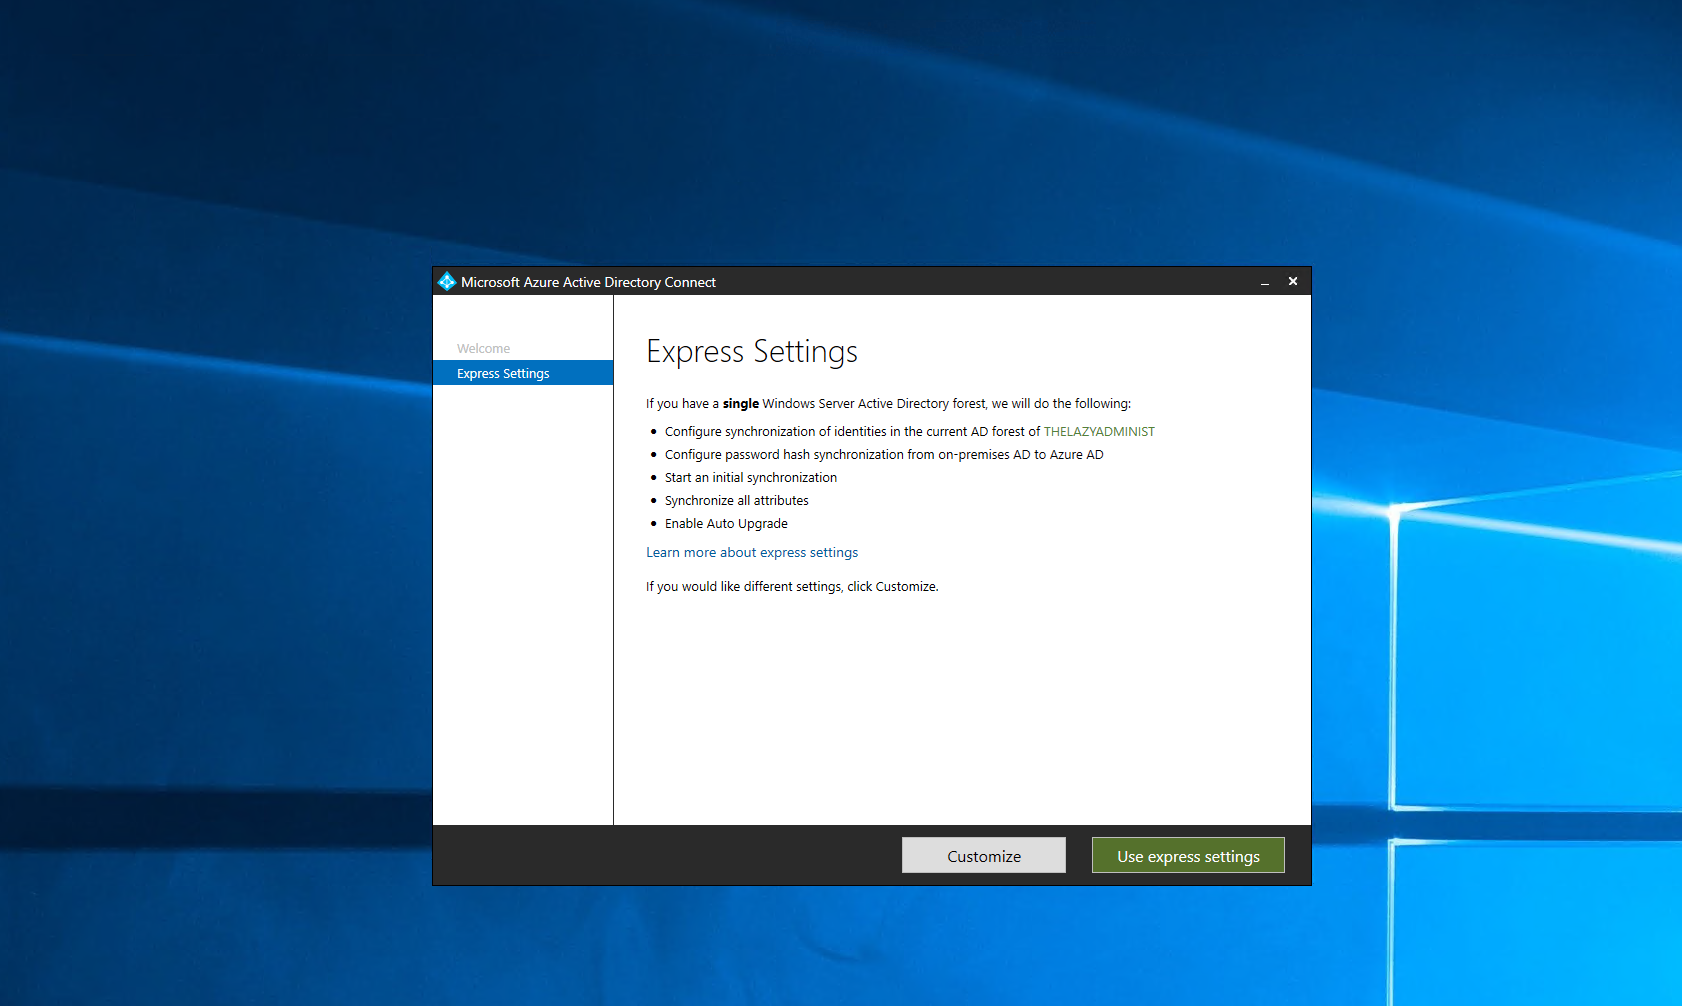
Task: Choose the Customize button
Action: pyautogui.click(x=984, y=856)
